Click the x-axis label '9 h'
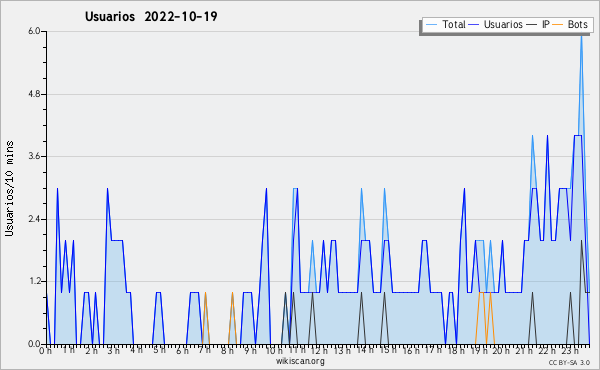600x370 pixels. pyautogui.click(x=250, y=350)
